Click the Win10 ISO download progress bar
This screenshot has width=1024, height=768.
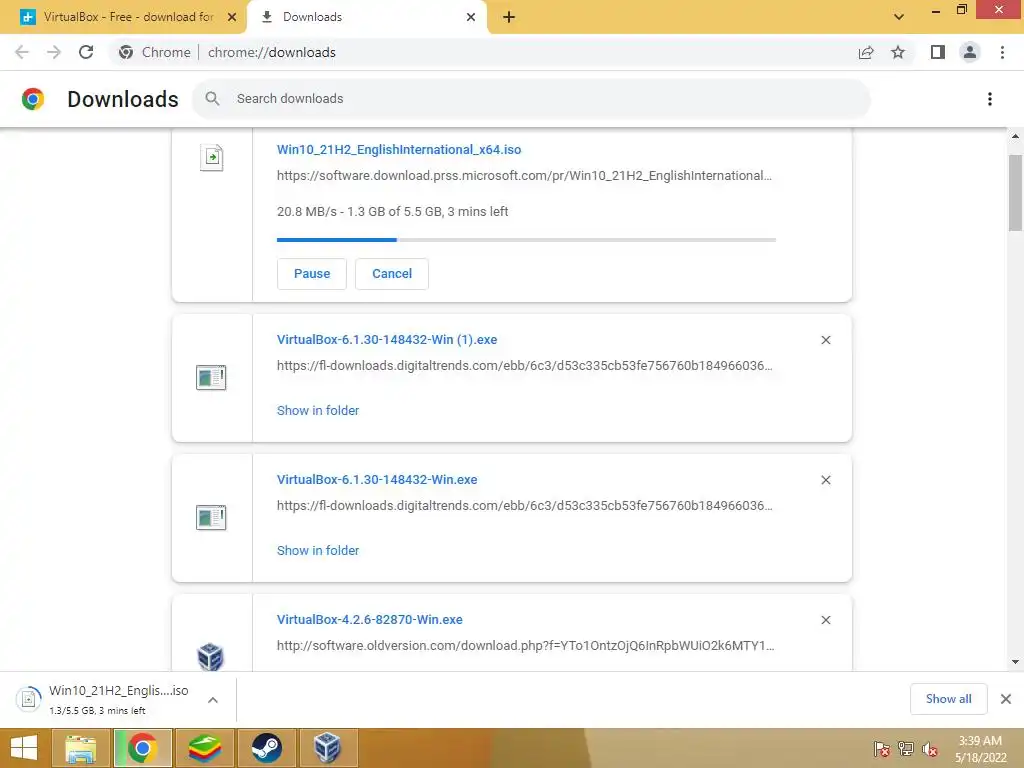(x=526, y=240)
